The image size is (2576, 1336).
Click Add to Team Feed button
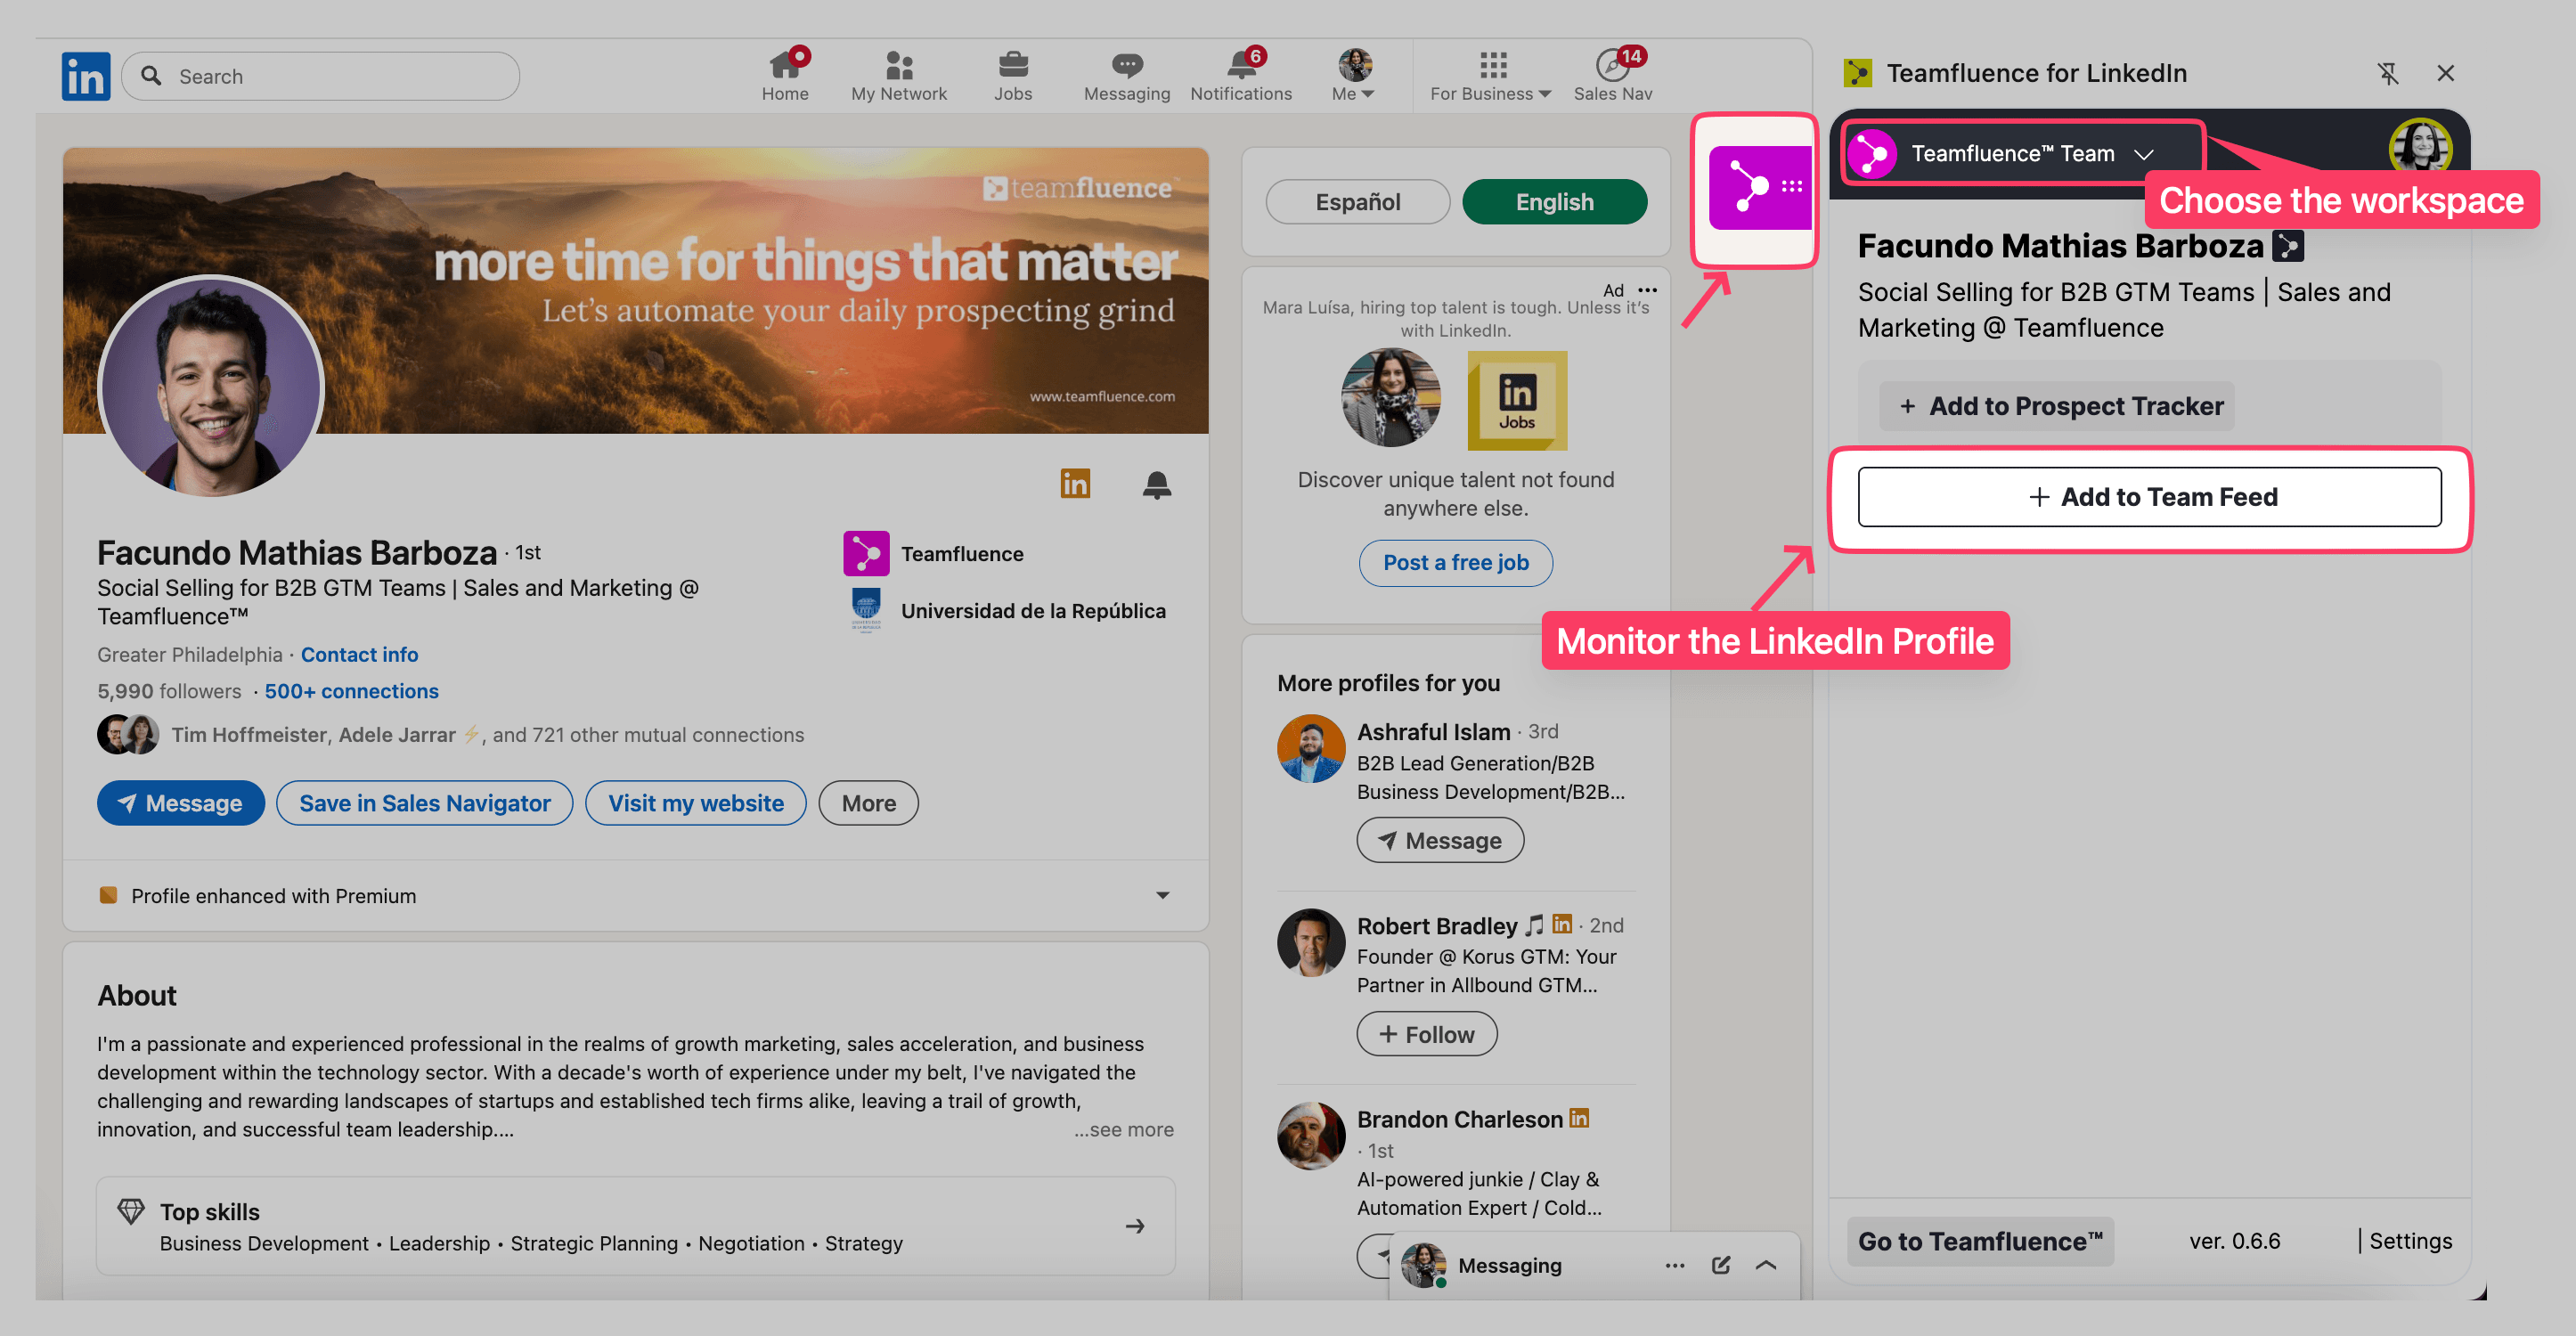tap(2149, 497)
